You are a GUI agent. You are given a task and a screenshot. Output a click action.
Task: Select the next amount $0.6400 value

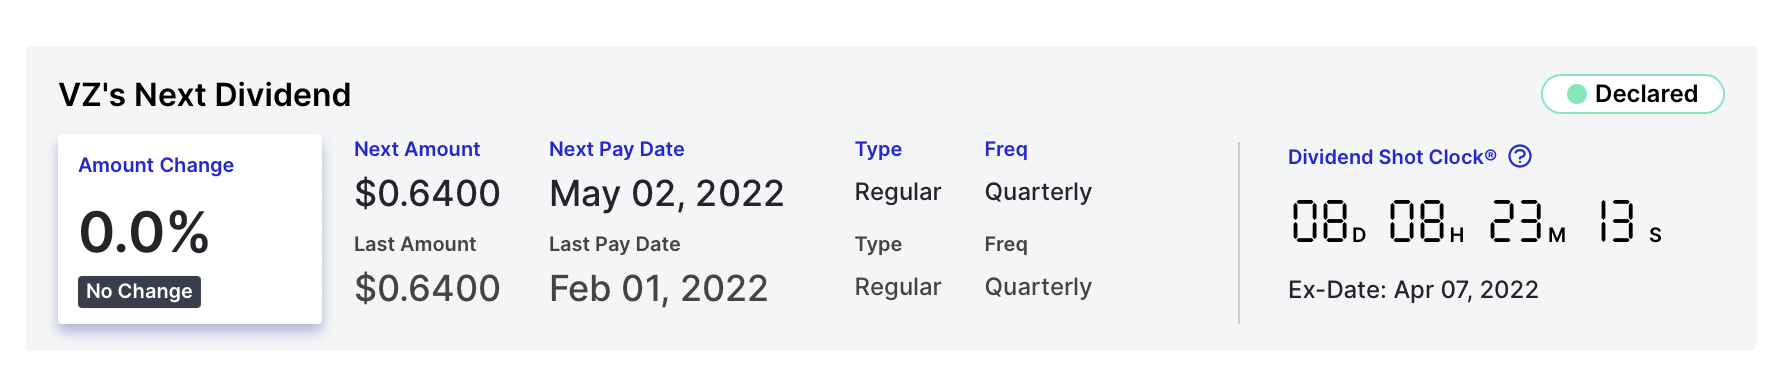[427, 193]
